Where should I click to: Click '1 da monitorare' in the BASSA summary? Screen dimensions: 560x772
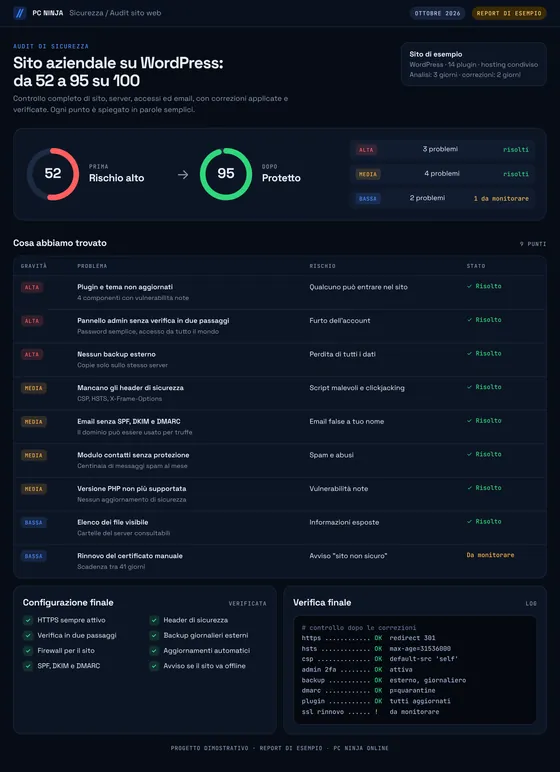[501, 199]
